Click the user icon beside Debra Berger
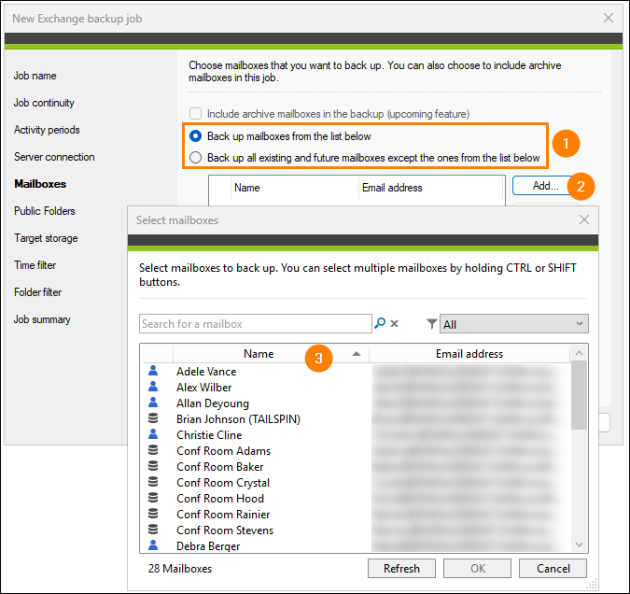The height and width of the screenshot is (594, 630). (x=153, y=545)
